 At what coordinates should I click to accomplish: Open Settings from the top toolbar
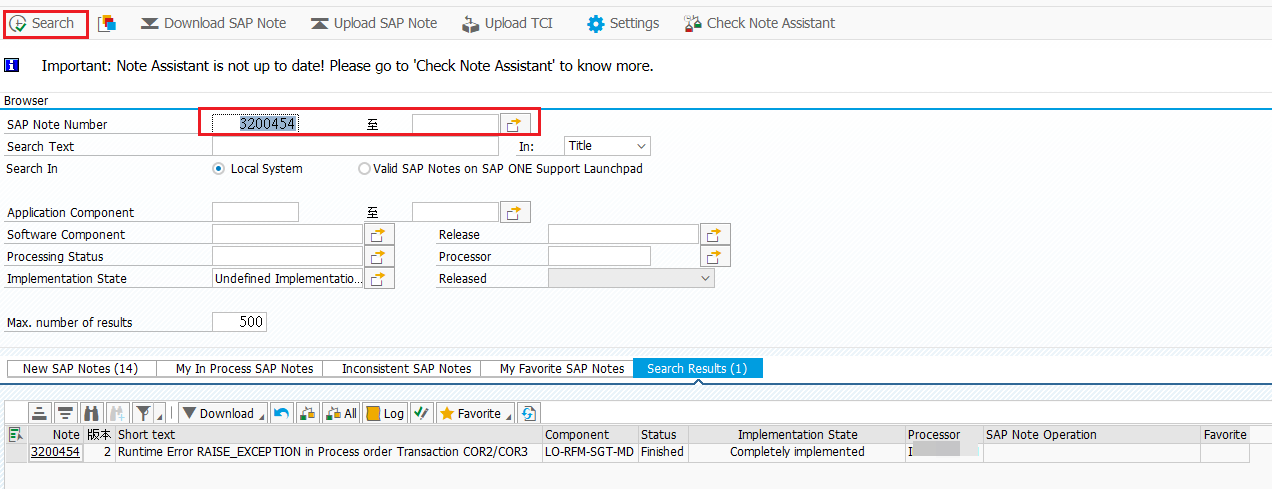[623, 23]
